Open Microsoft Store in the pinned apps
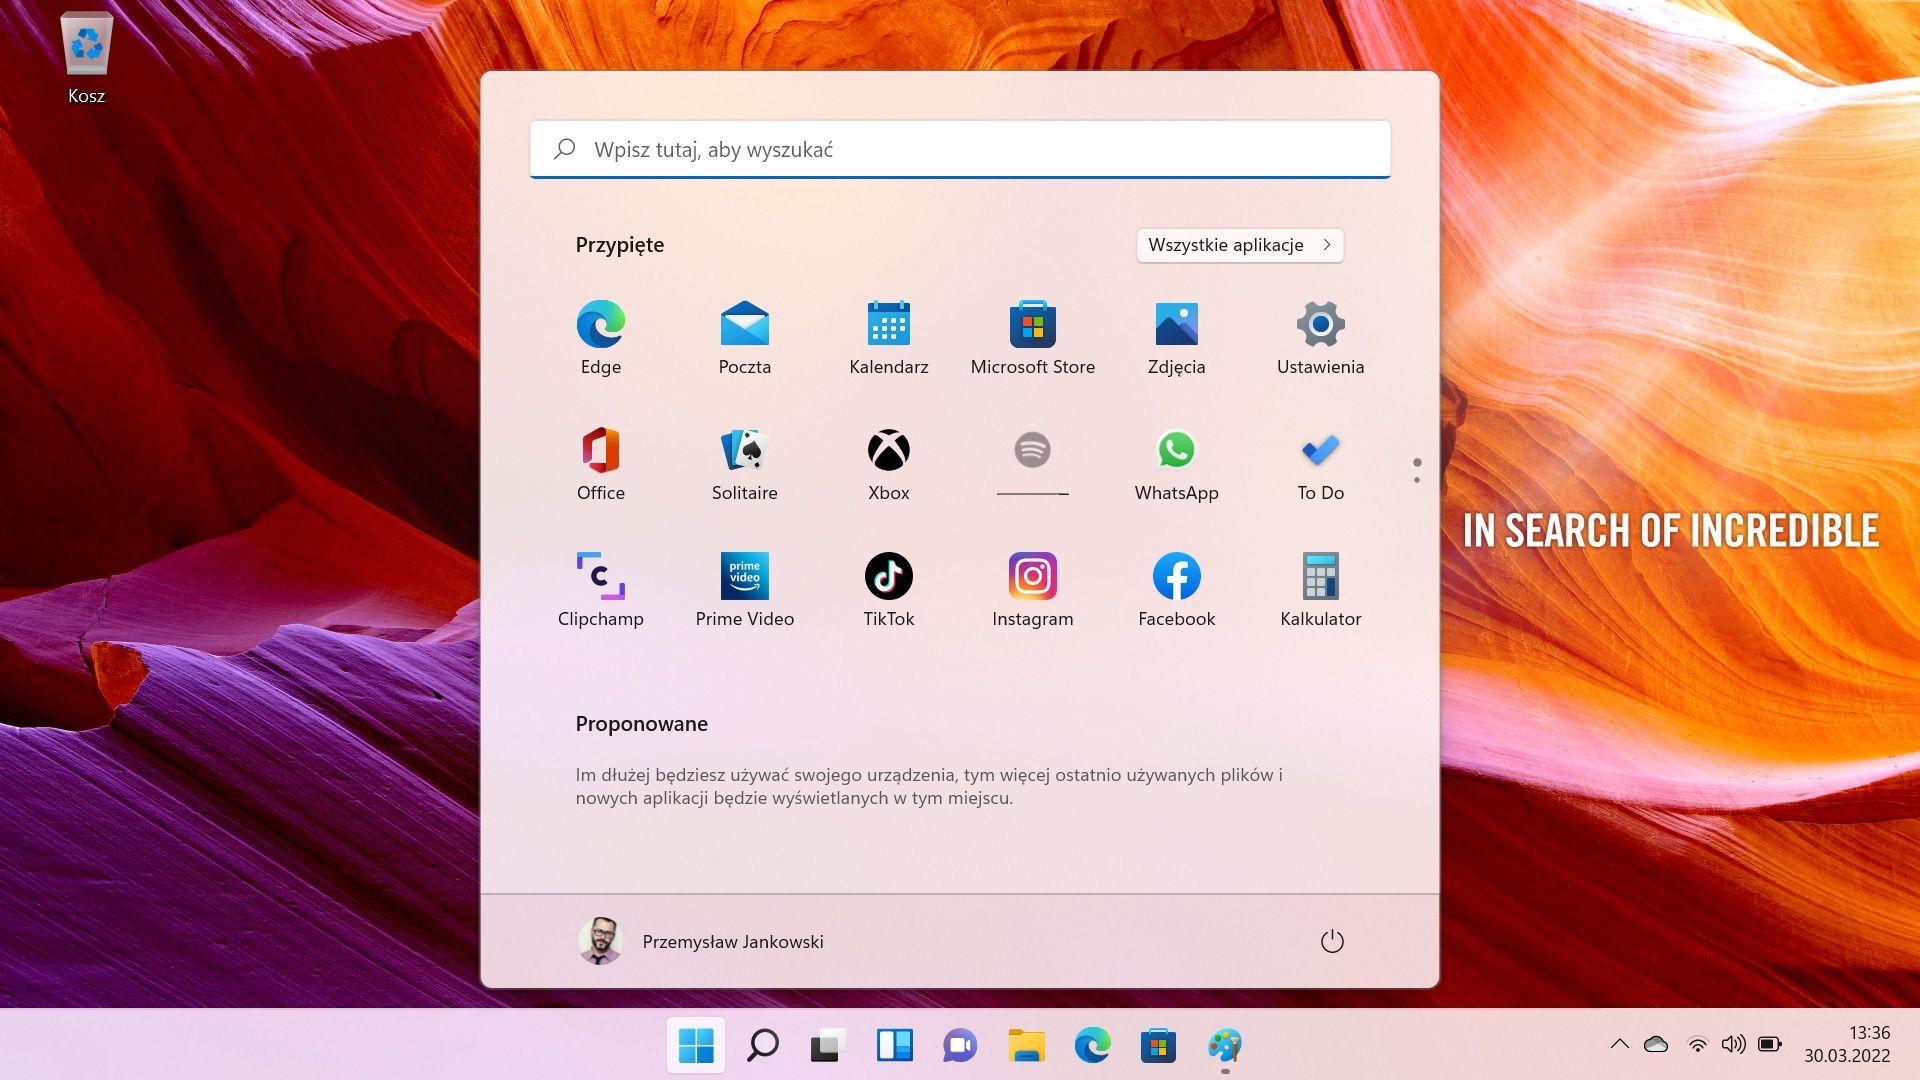Image resolution: width=1920 pixels, height=1080 pixels. coord(1033,338)
